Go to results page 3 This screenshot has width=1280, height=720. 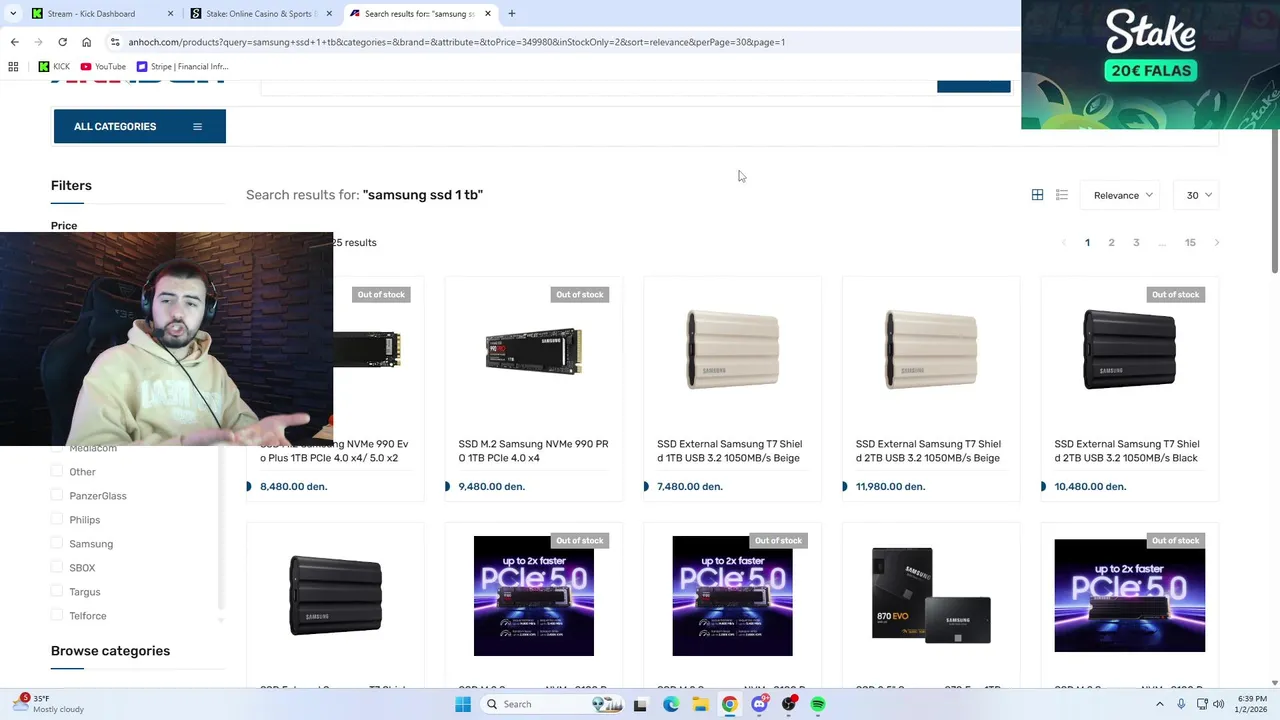pos(1136,242)
